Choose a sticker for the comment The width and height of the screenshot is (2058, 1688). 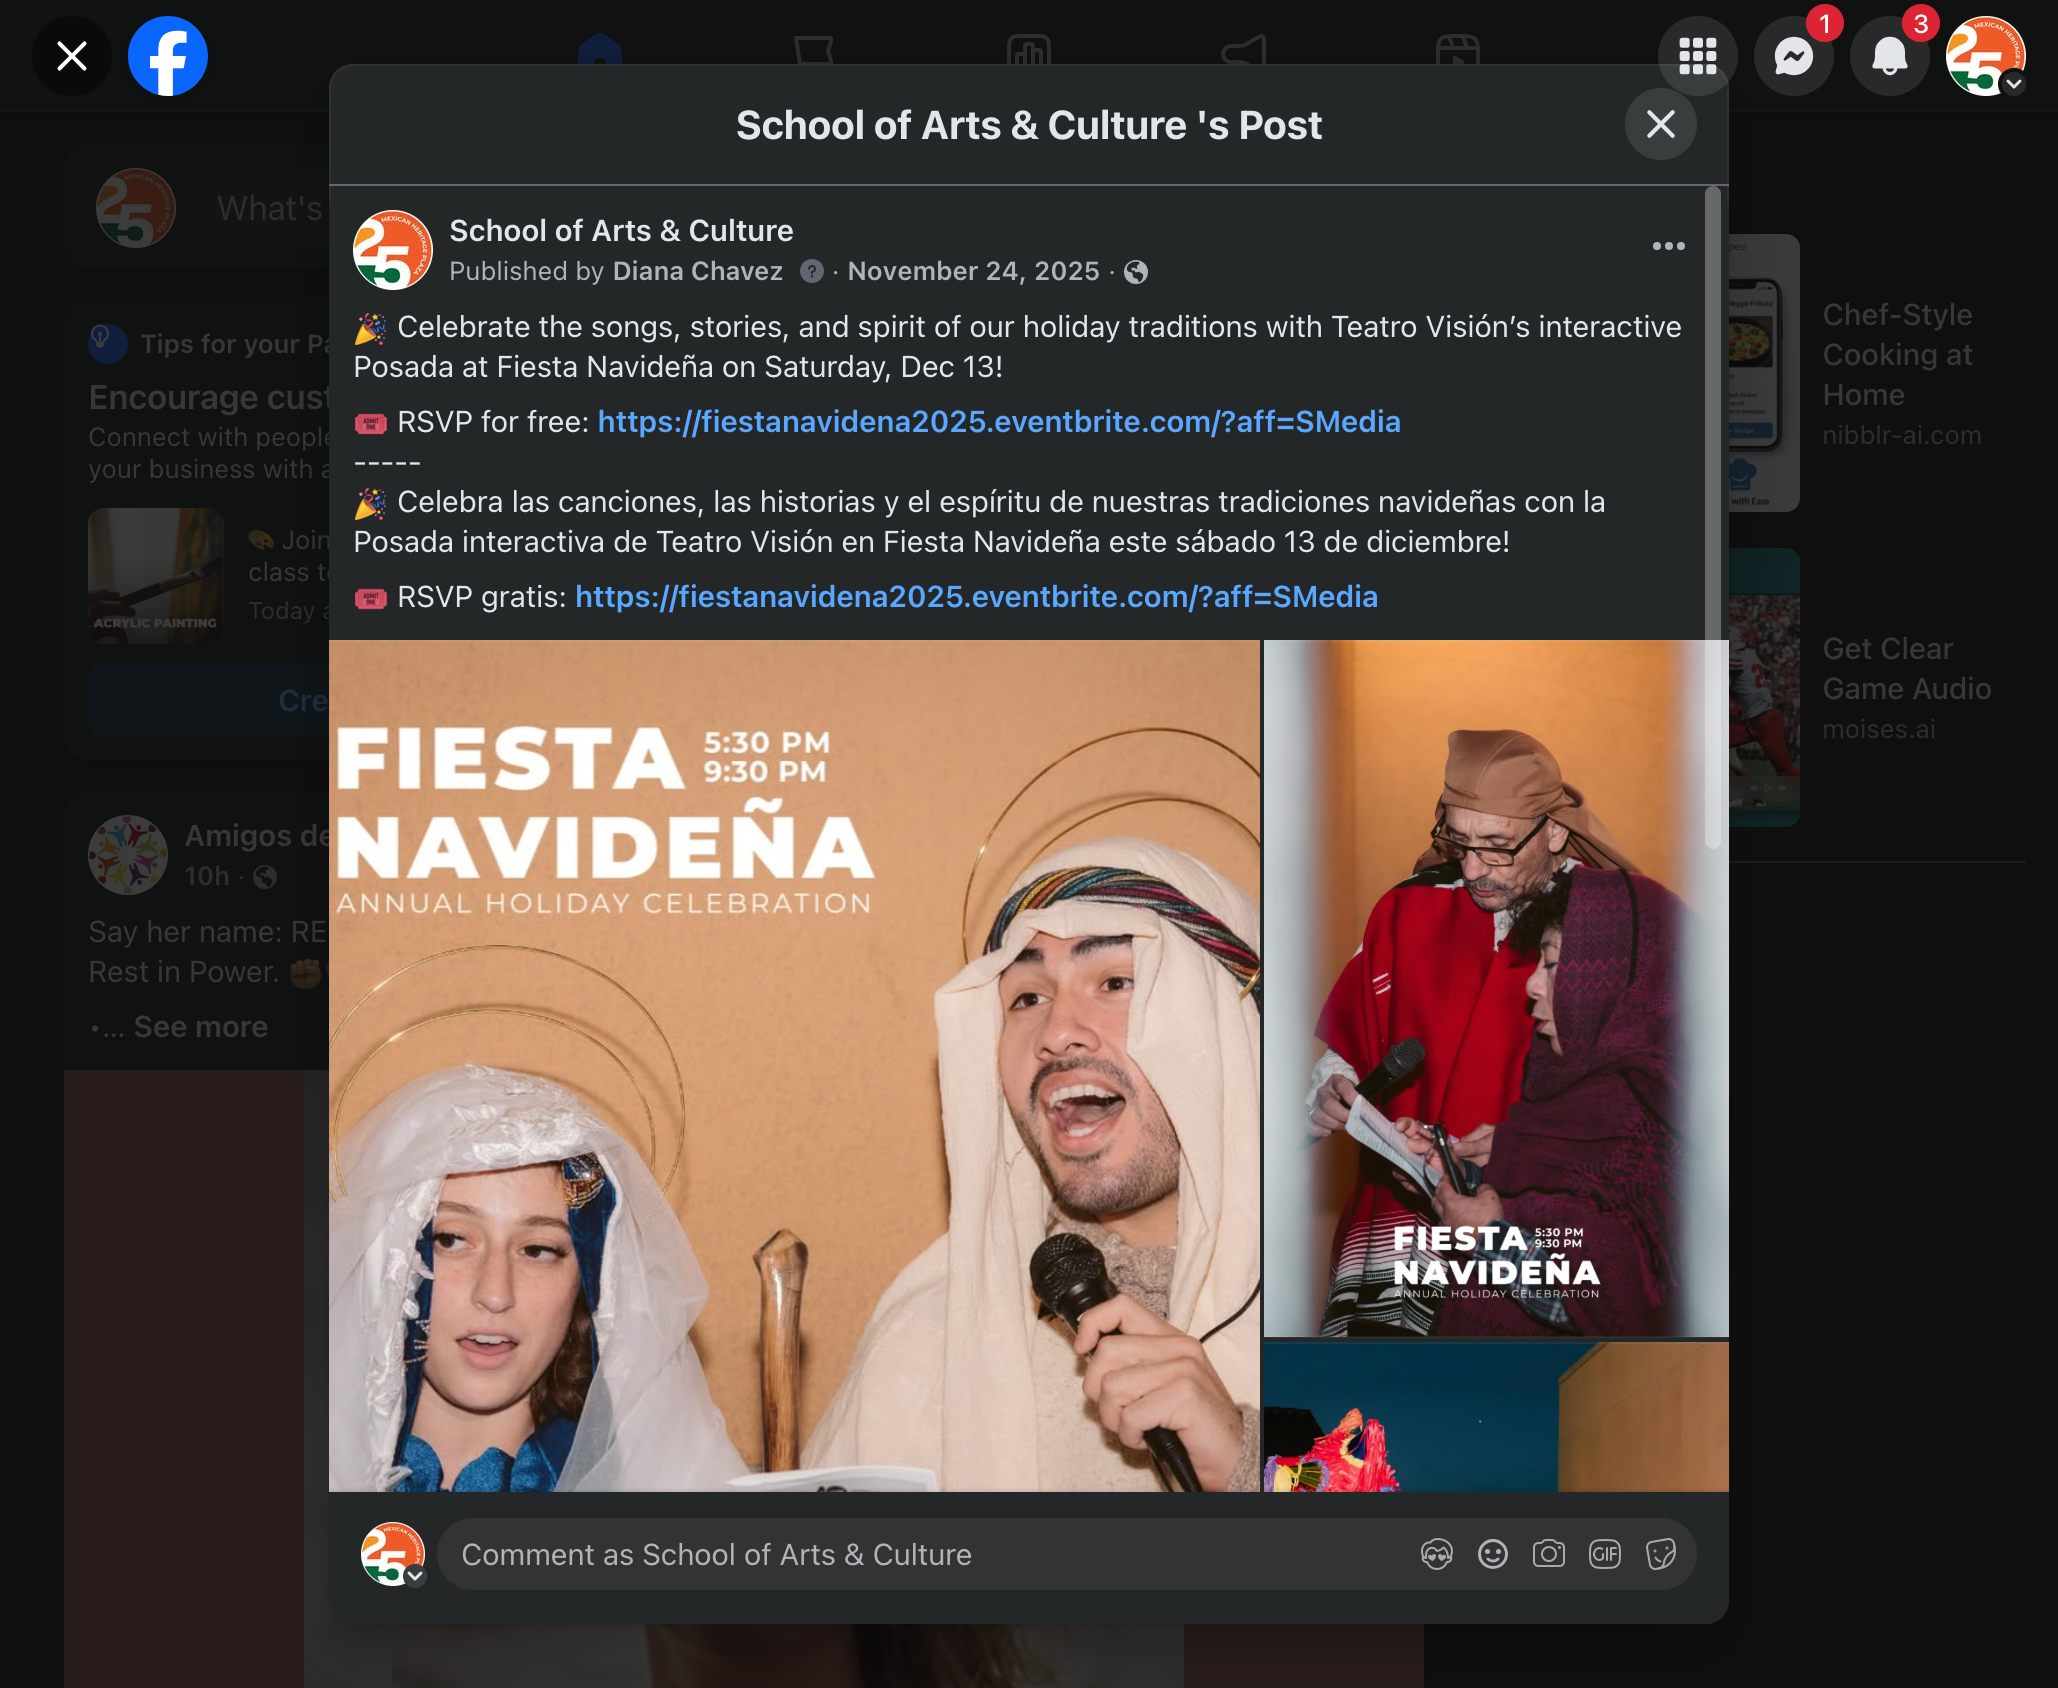(x=1661, y=1554)
